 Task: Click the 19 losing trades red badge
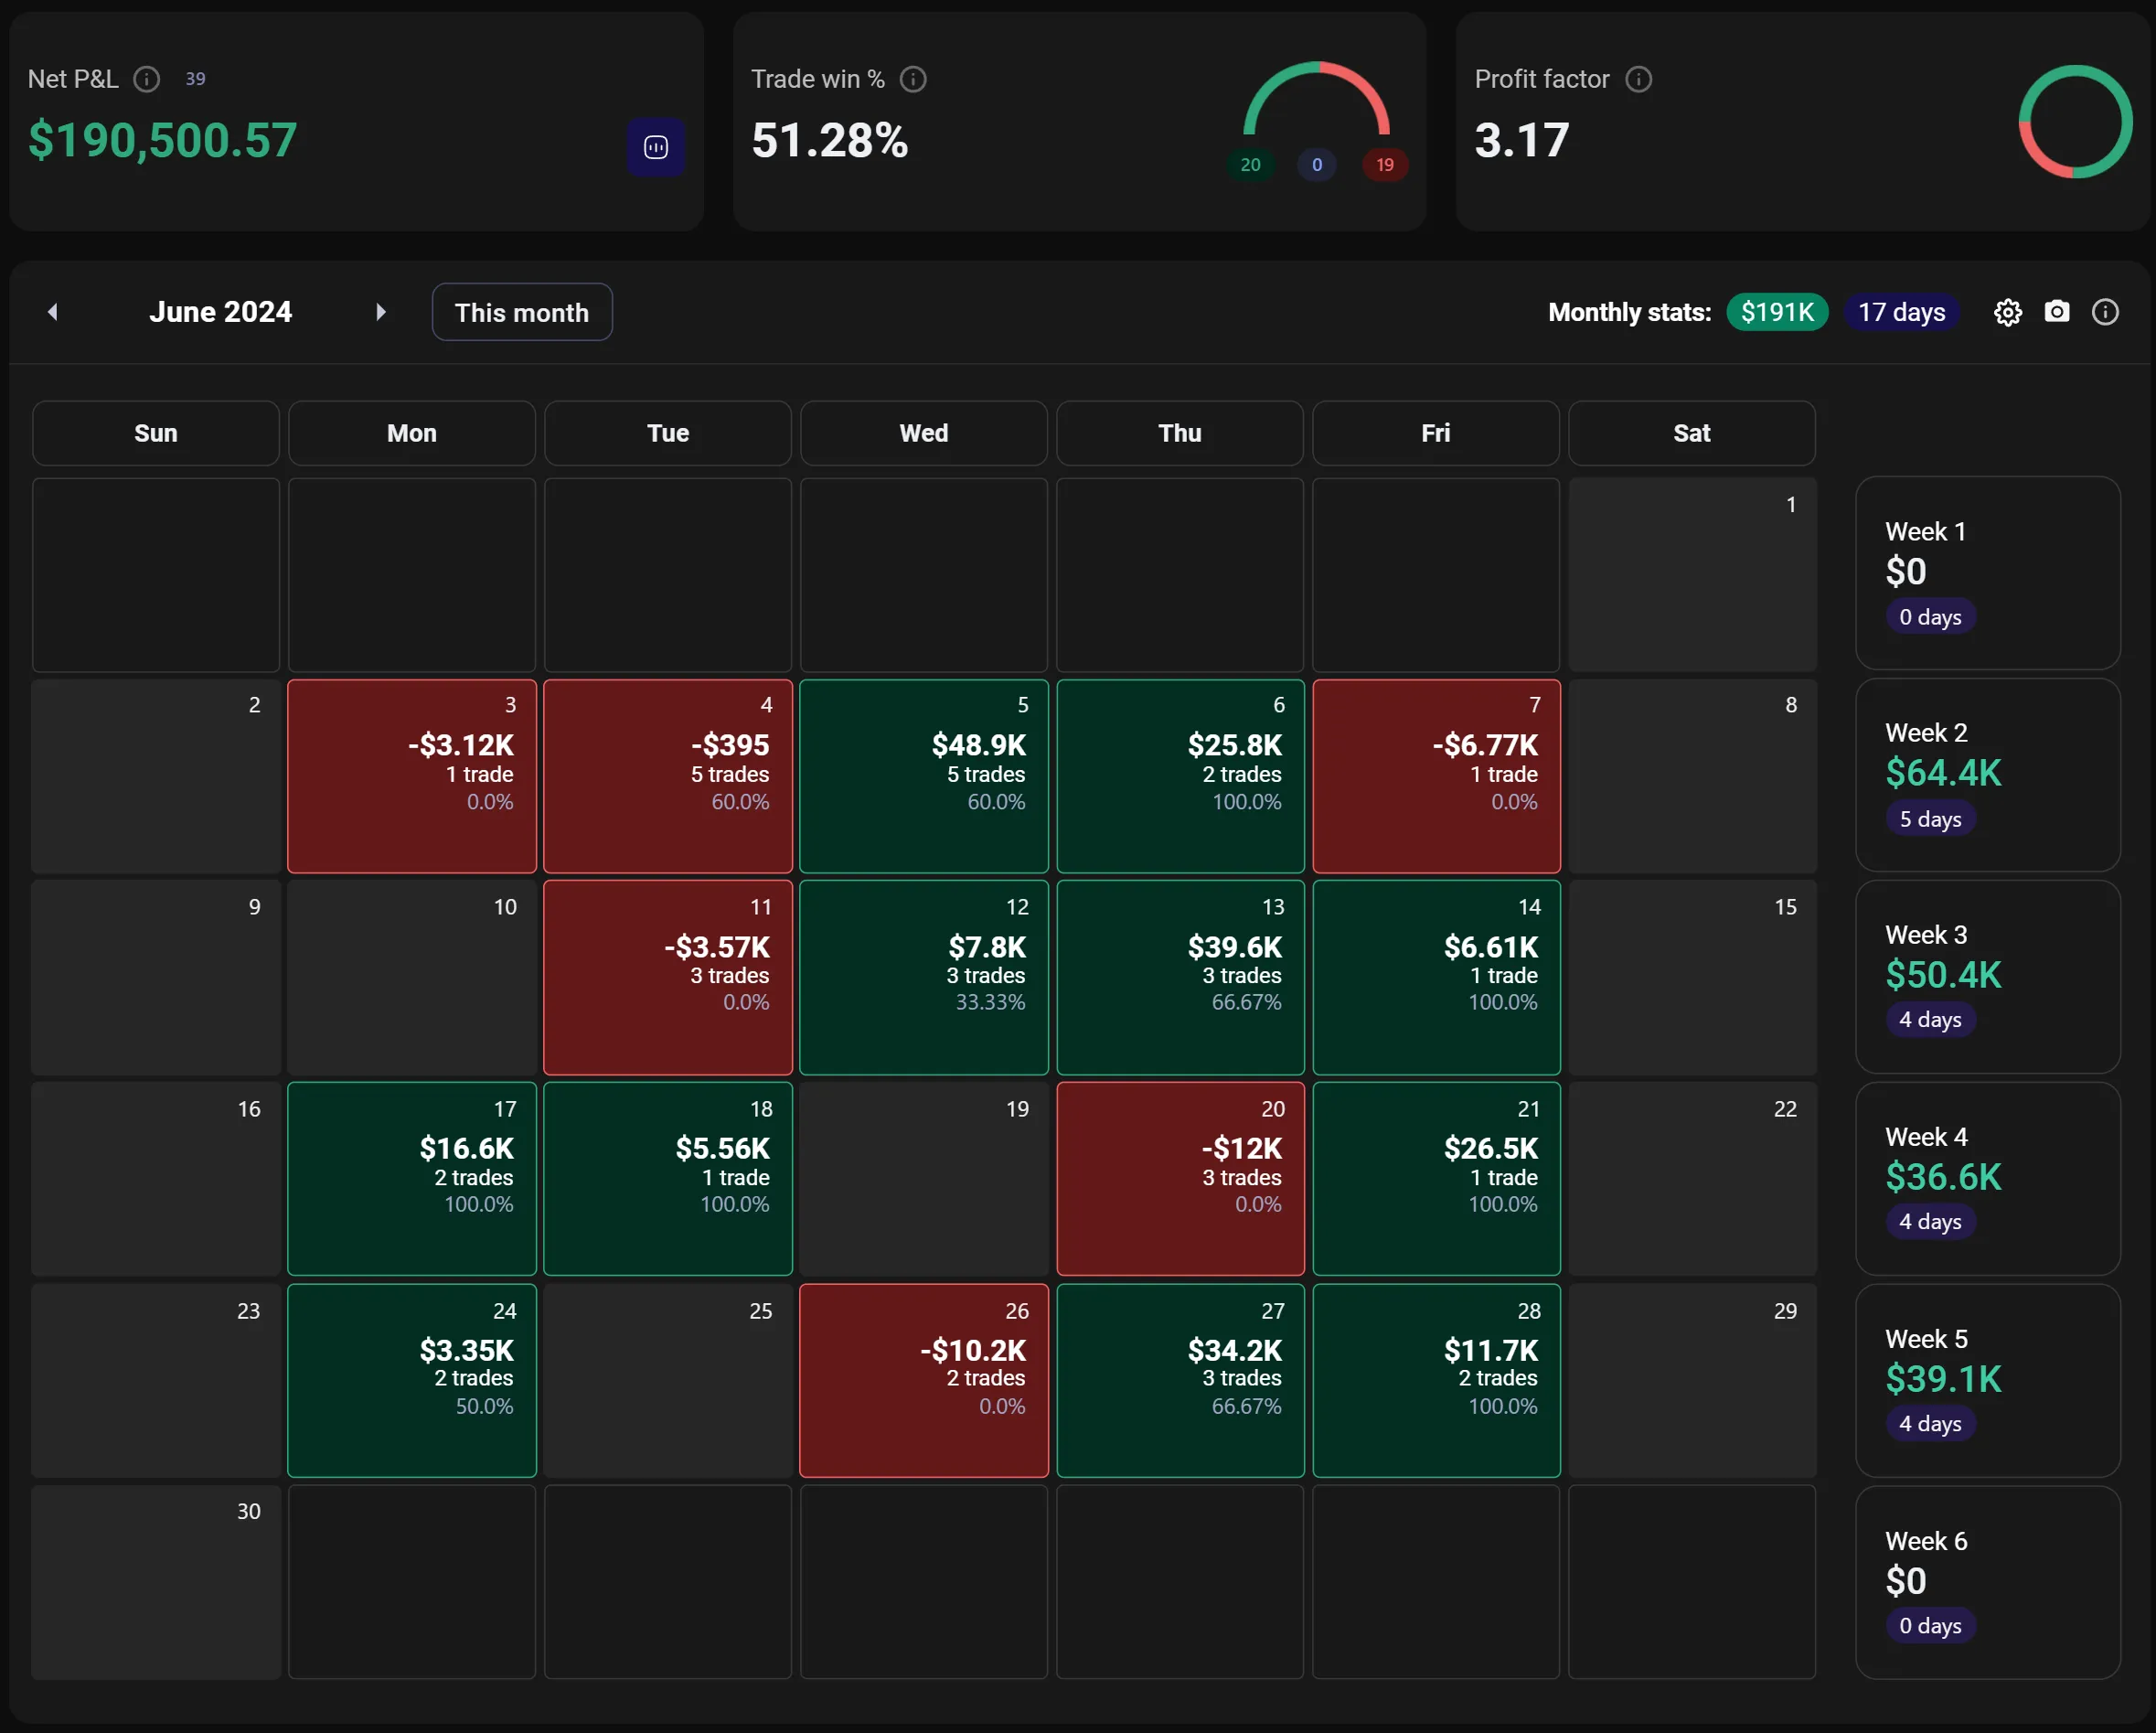[1384, 165]
